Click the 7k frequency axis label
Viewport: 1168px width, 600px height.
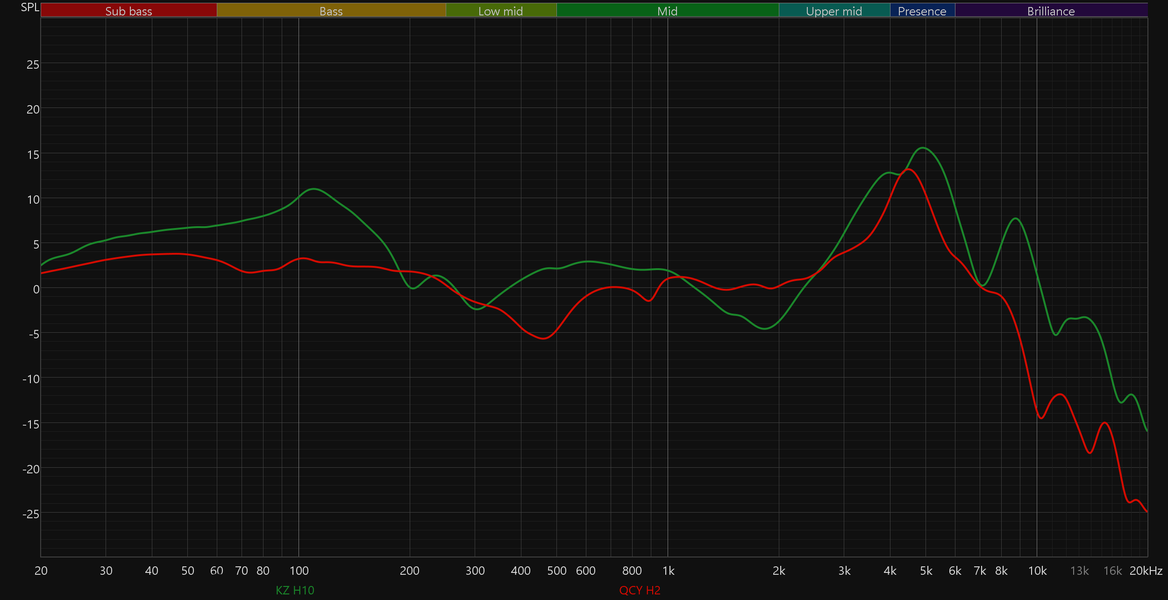click(980, 571)
